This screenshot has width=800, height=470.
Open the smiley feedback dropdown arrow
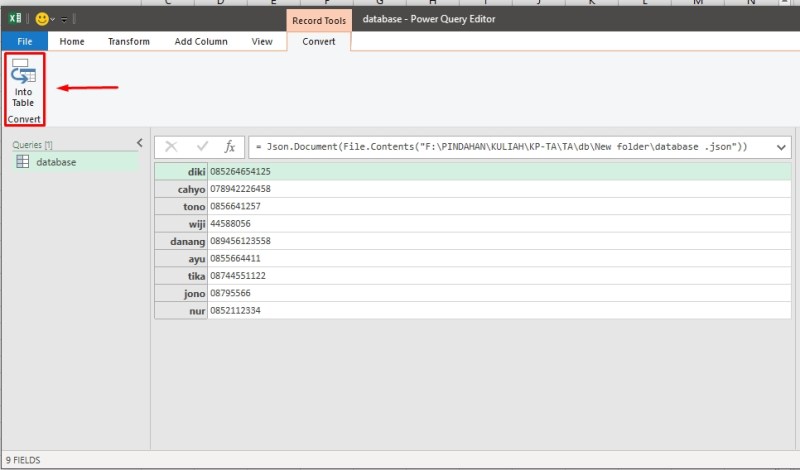coord(53,20)
